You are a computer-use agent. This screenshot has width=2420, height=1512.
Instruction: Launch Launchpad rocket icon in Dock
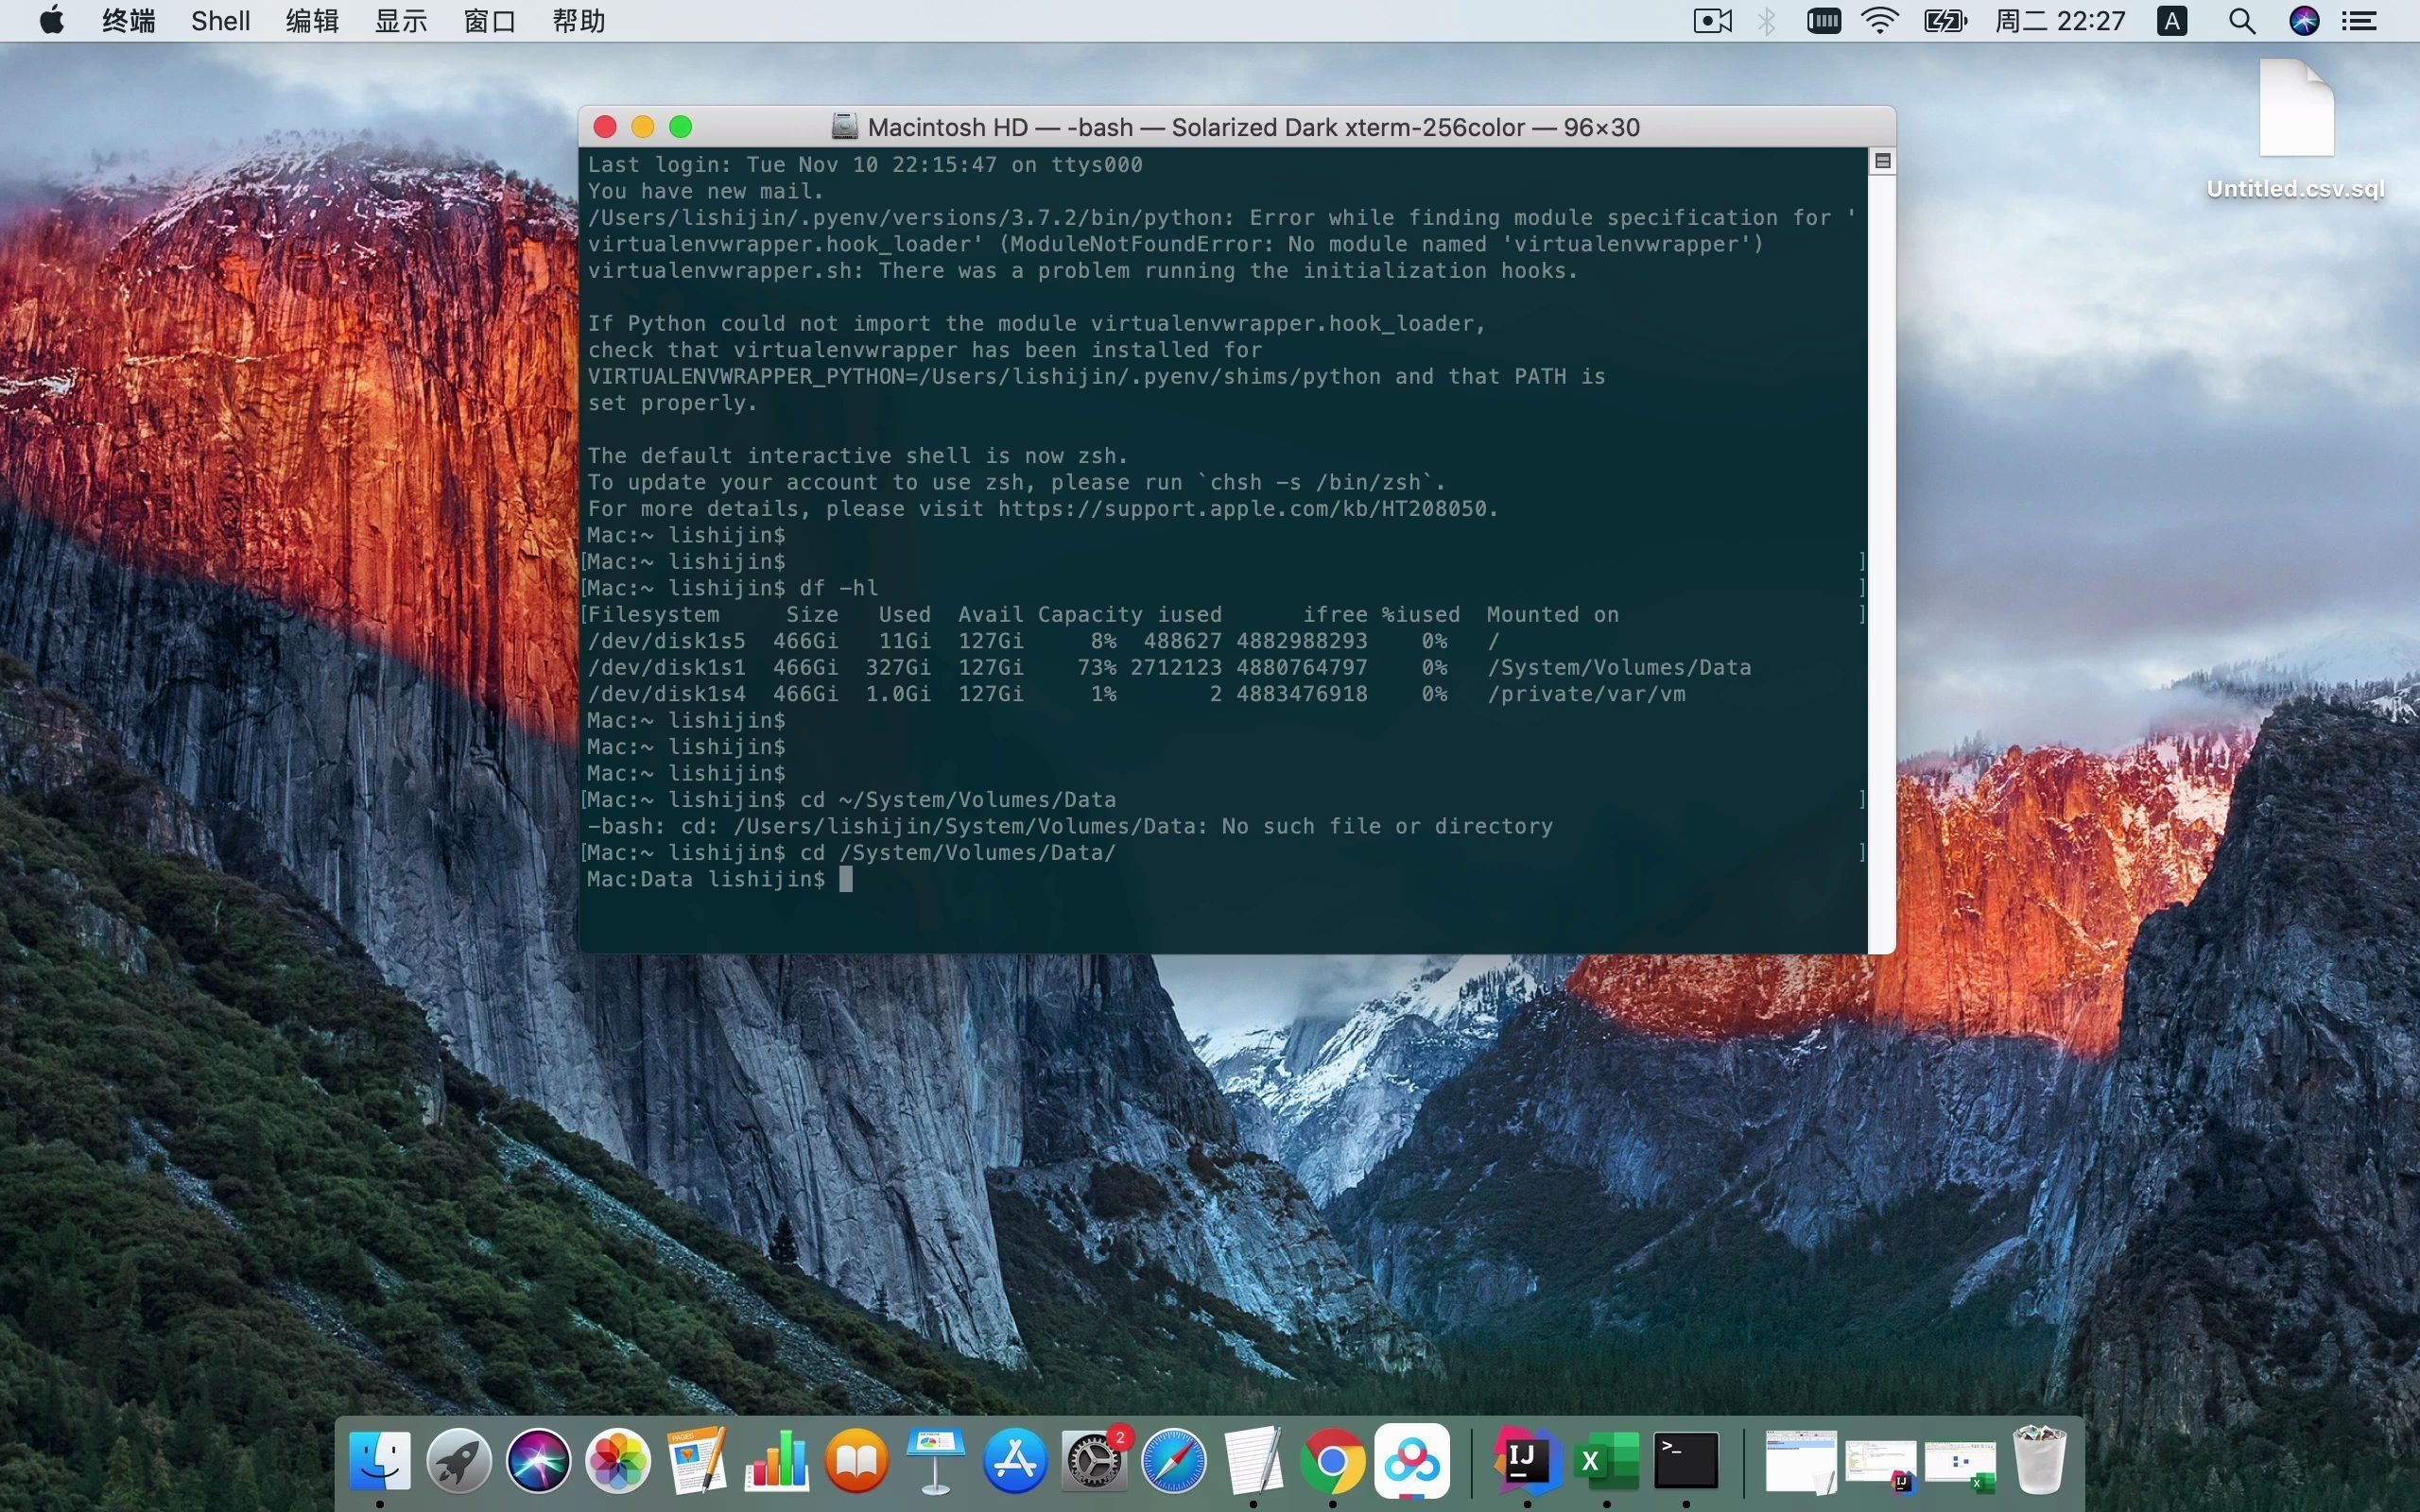459,1461
